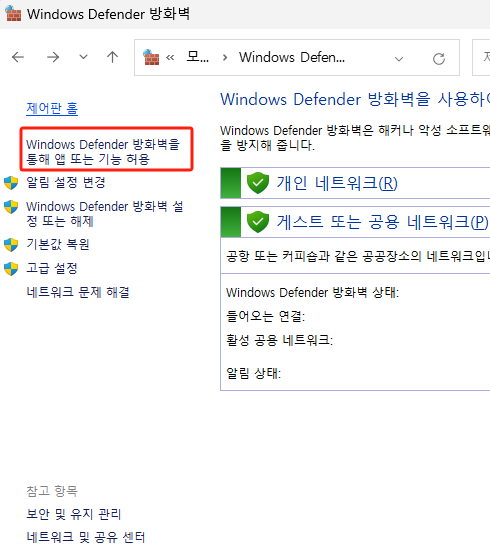The width and height of the screenshot is (490, 557).
Task: Click shield icon next to '기본값 복원'
Action: (x=11, y=245)
